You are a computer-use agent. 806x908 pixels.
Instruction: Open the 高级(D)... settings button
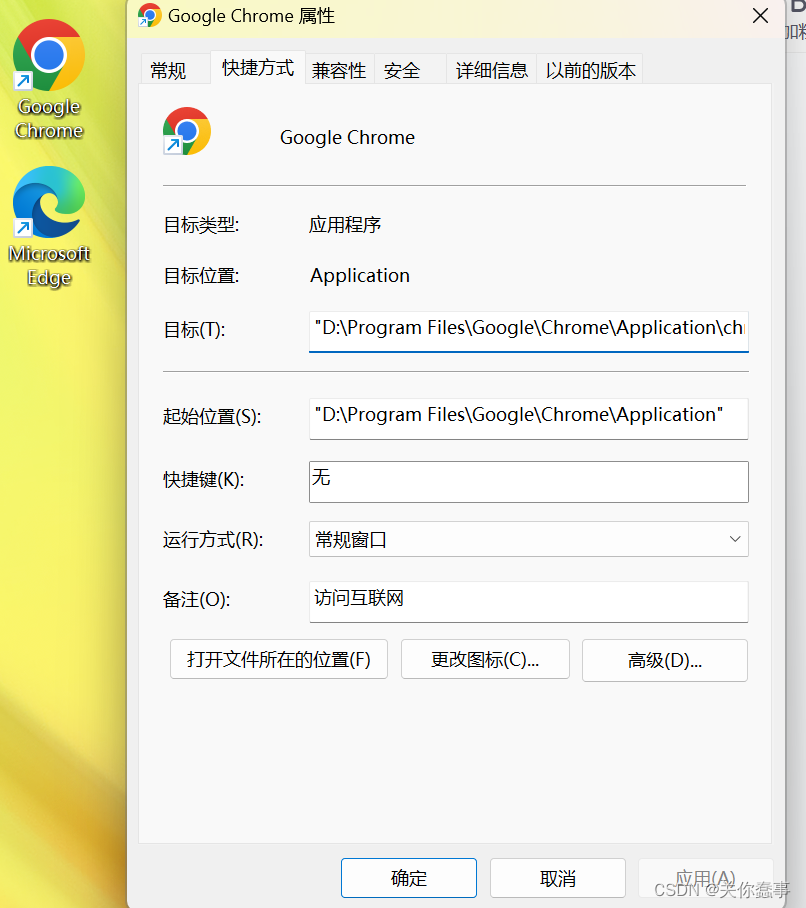tap(665, 660)
